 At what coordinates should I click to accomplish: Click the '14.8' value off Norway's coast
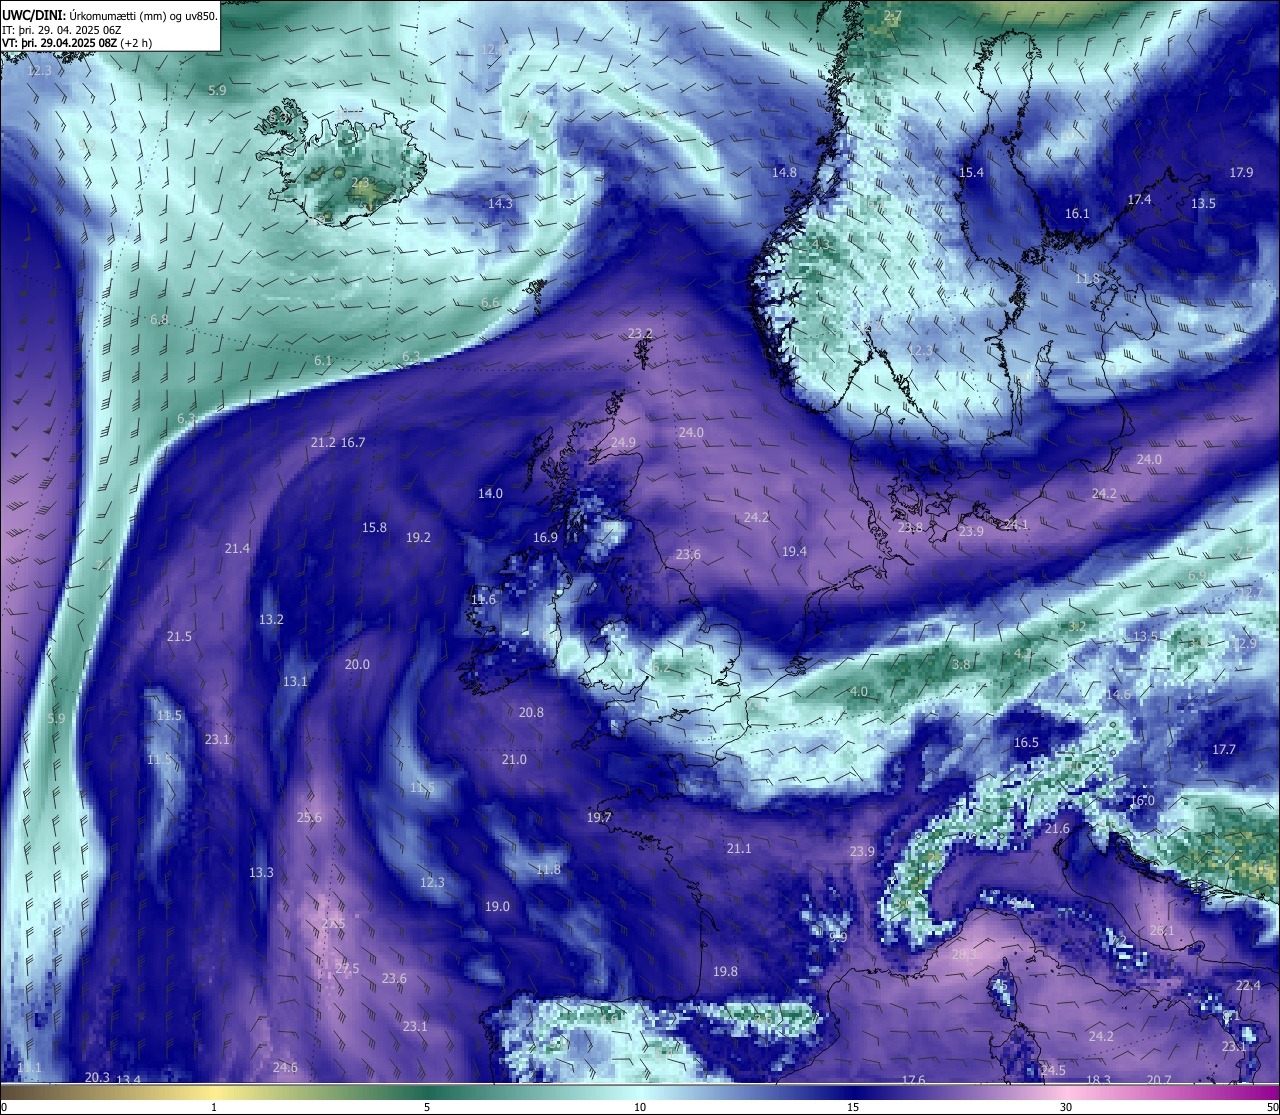pos(785,172)
